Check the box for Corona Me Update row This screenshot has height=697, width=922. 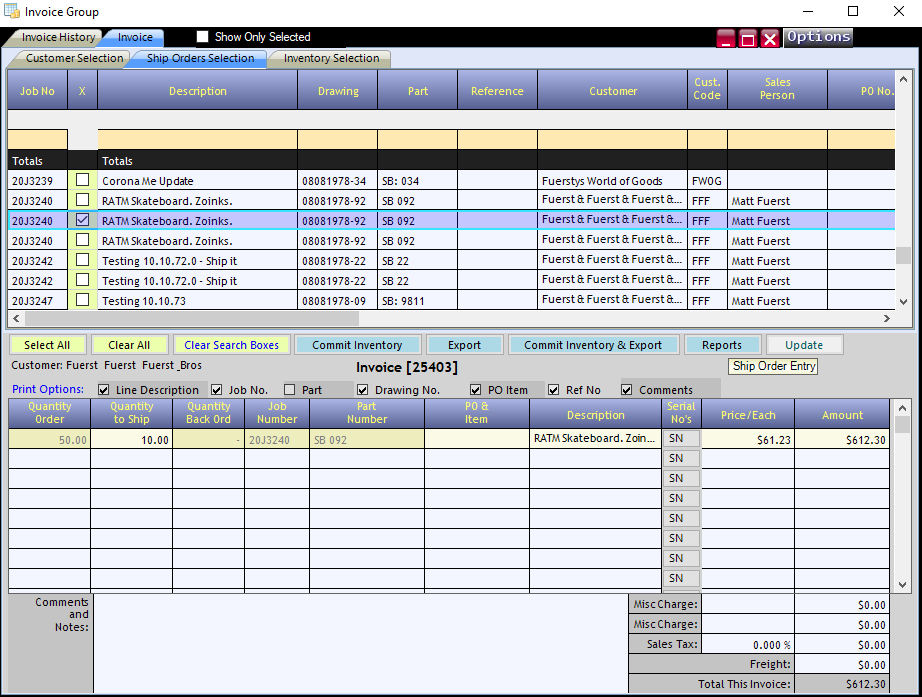point(82,180)
